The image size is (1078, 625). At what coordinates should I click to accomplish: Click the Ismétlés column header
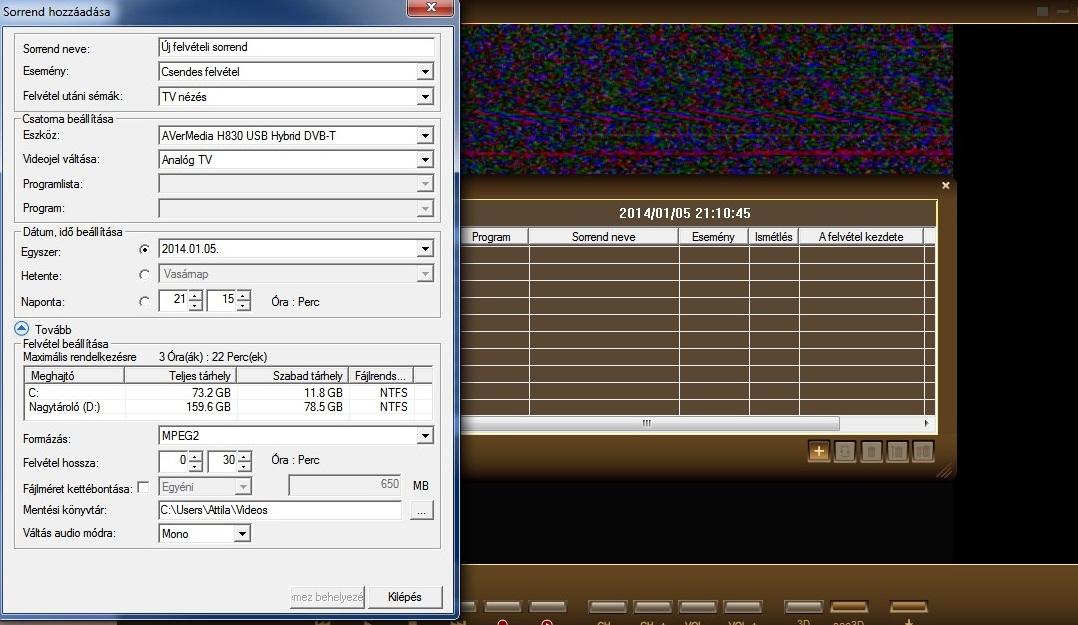pos(773,237)
